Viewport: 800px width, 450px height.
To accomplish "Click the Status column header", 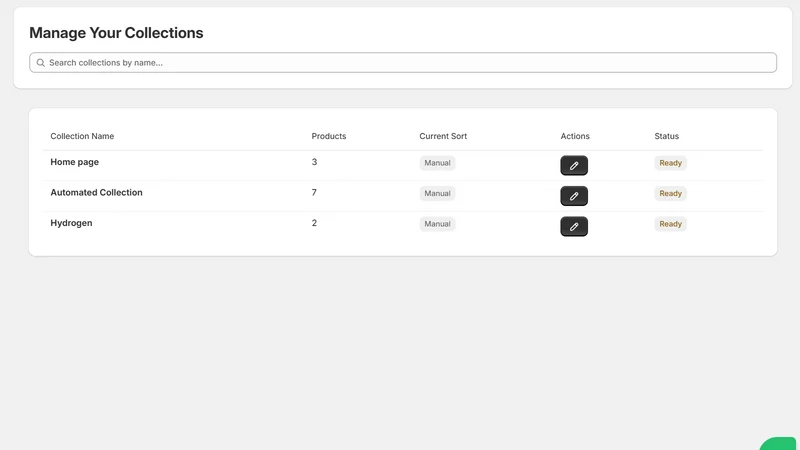I will (666, 136).
